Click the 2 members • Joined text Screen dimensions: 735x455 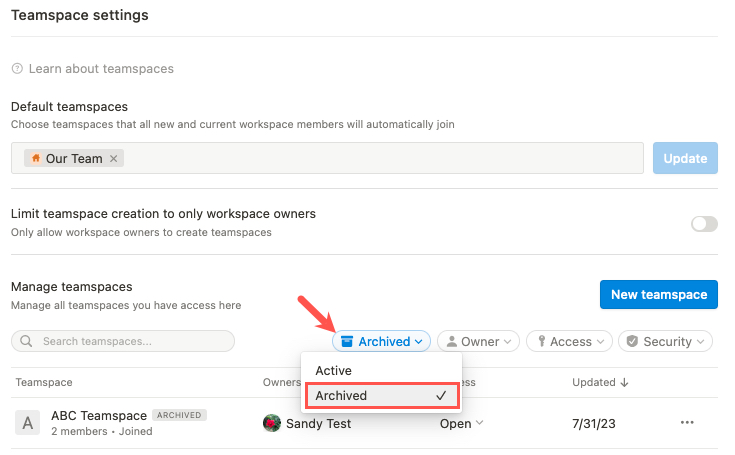pyautogui.click(x=102, y=432)
